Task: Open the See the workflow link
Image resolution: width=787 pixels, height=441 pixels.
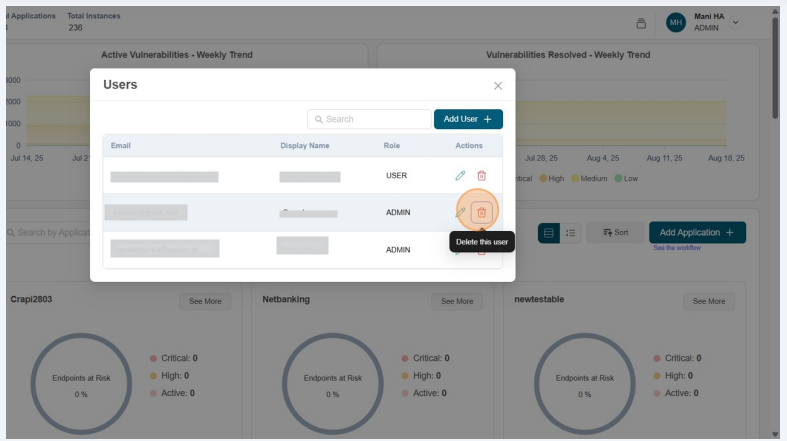Action: pos(677,248)
